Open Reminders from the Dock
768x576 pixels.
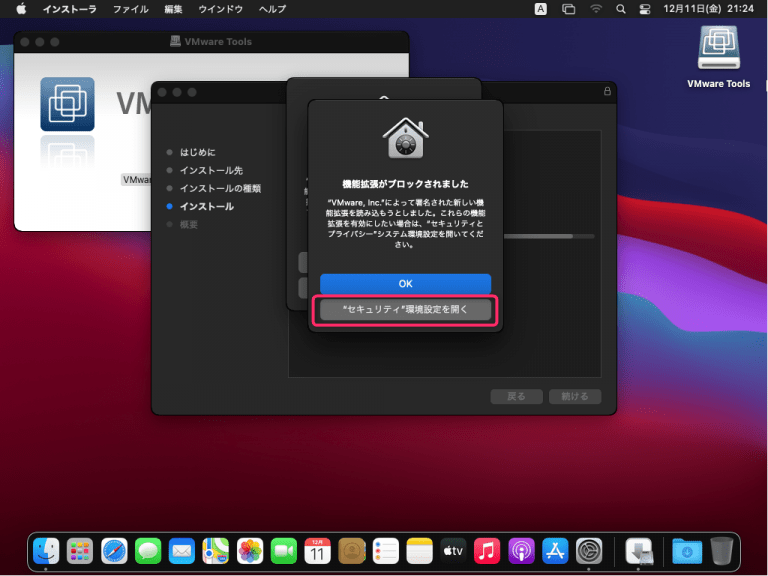385,551
